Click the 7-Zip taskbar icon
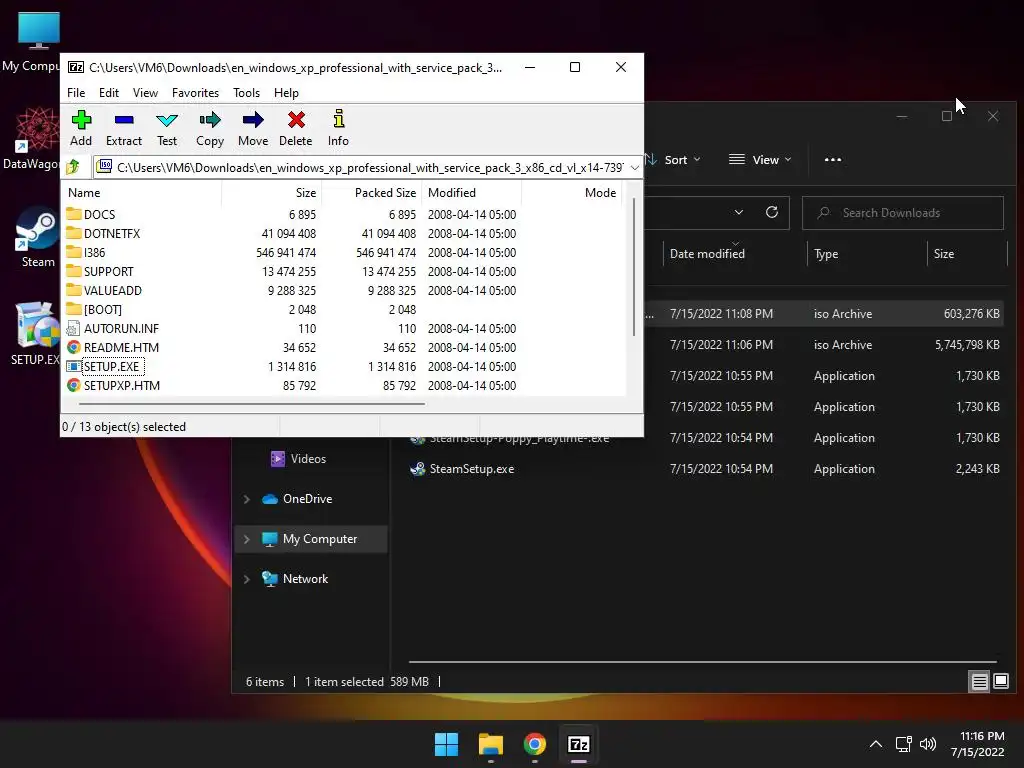This screenshot has height=768, width=1024. [579, 744]
